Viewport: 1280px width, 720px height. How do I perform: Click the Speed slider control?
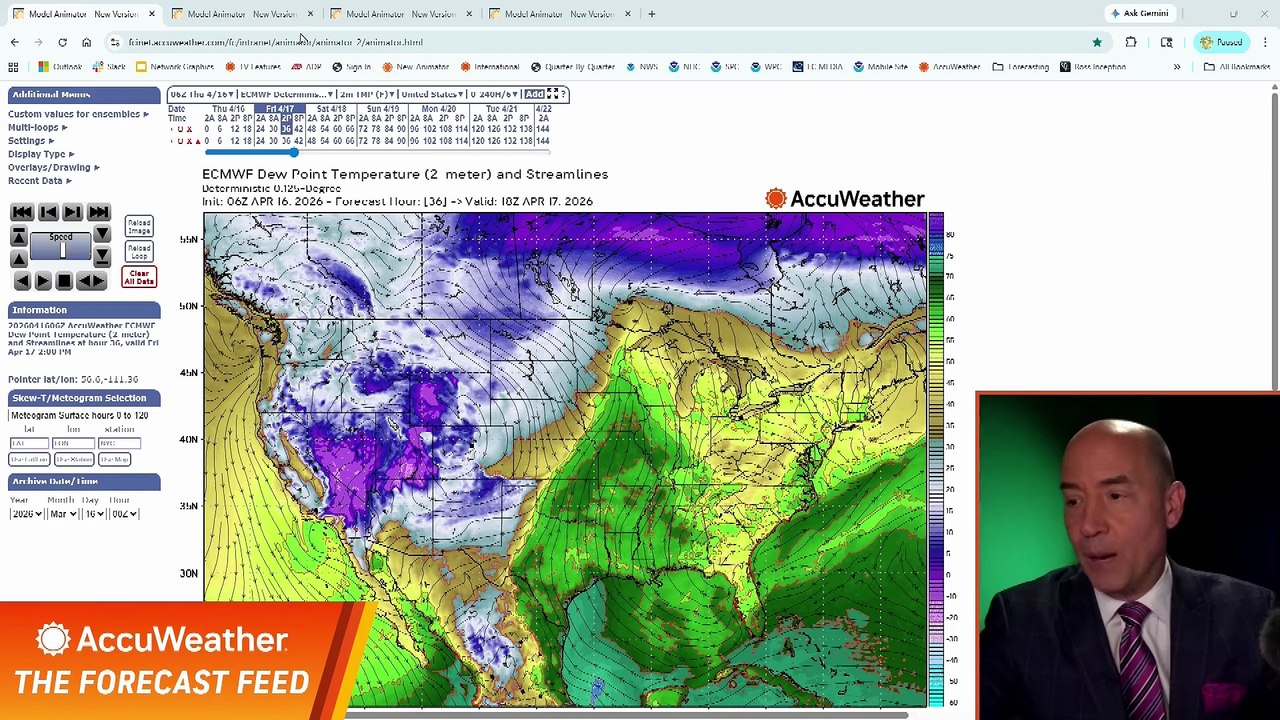pyautogui.click(x=61, y=248)
